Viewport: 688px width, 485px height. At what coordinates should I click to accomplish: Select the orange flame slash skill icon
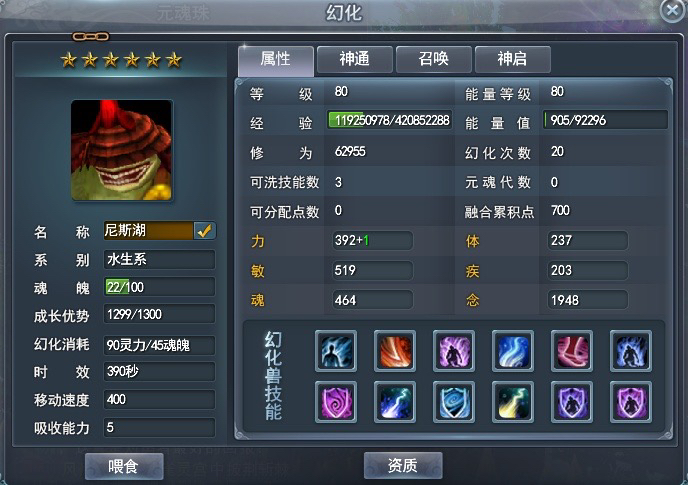point(395,351)
